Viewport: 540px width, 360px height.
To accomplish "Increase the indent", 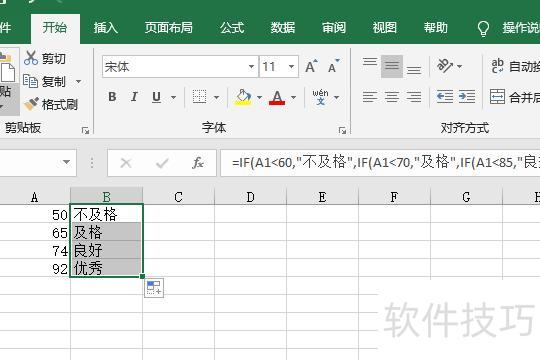I will [467, 97].
